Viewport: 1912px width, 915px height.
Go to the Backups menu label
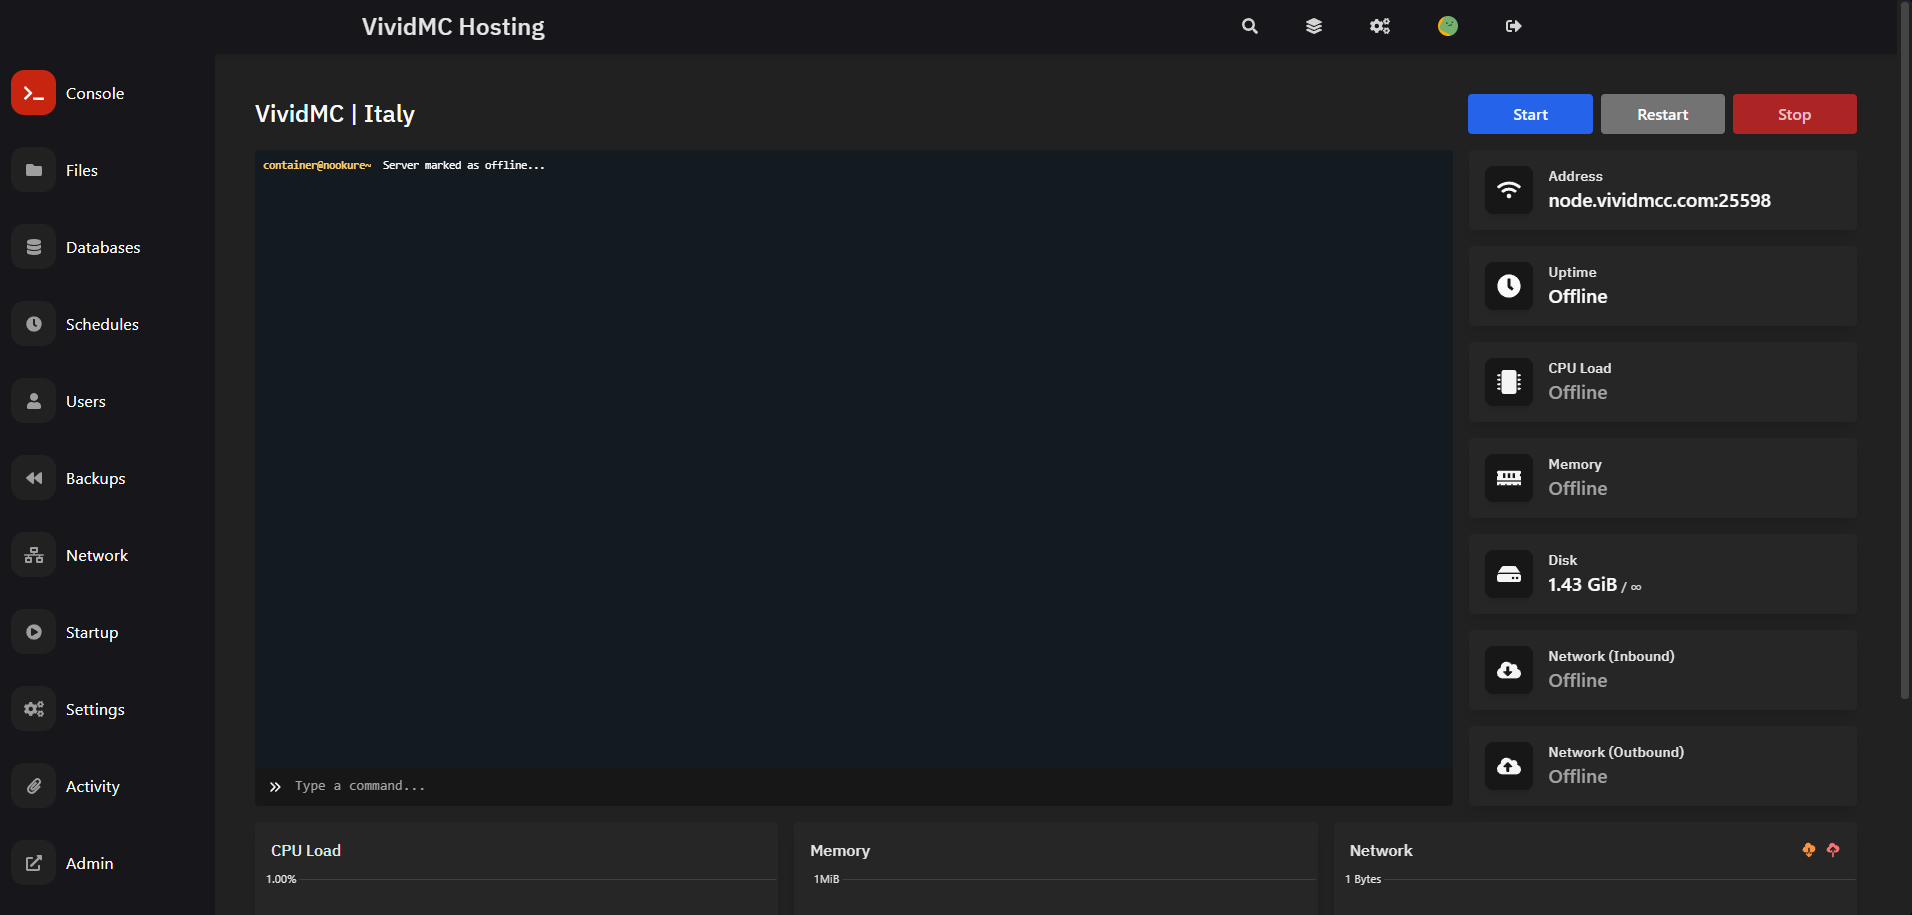[x=96, y=478]
